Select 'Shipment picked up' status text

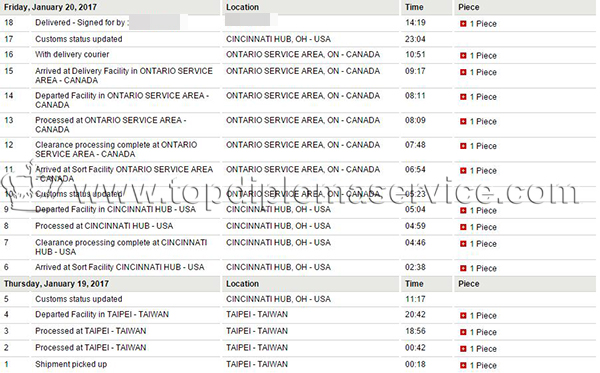coord(71,364)
